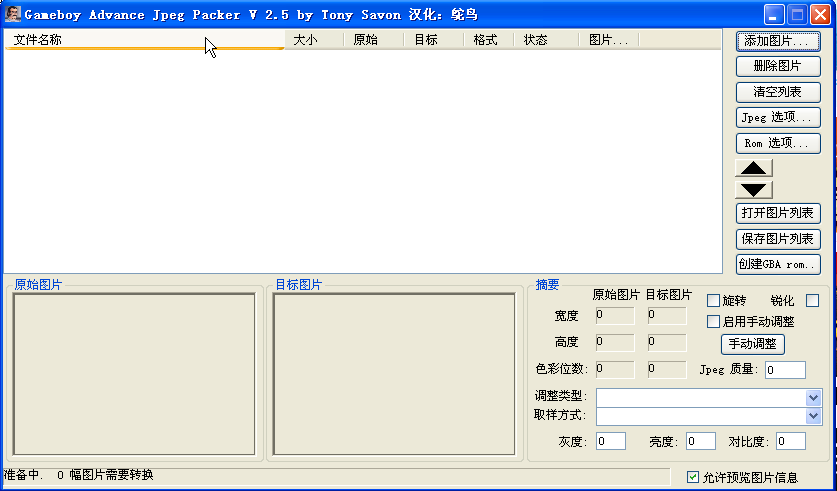This screenshot has width=837, height=491.
Task: Click 清空列表 button
Action: (x=778, y=92)
